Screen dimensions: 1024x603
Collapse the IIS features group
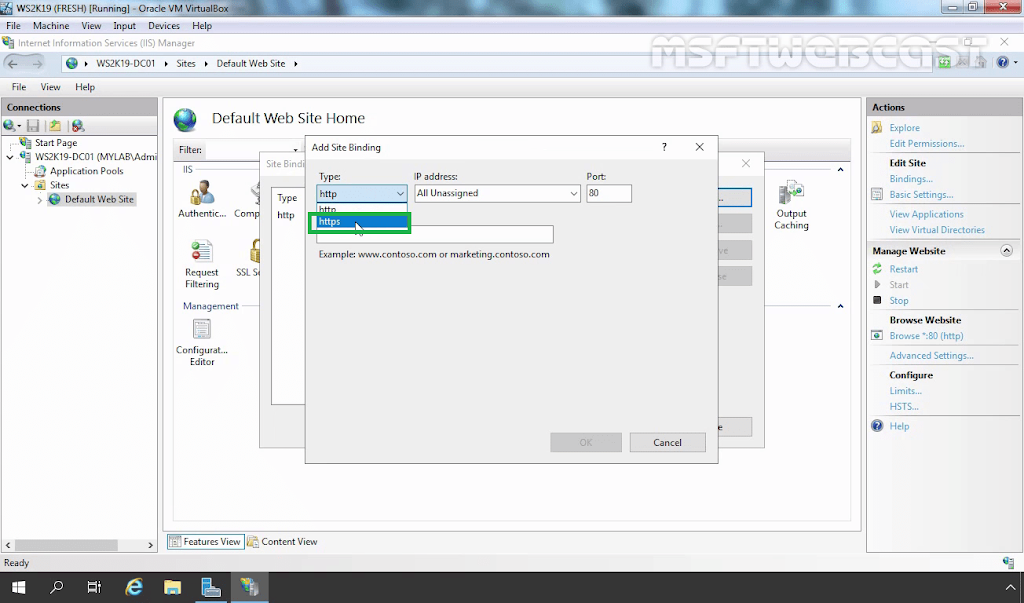click(840, 170)
